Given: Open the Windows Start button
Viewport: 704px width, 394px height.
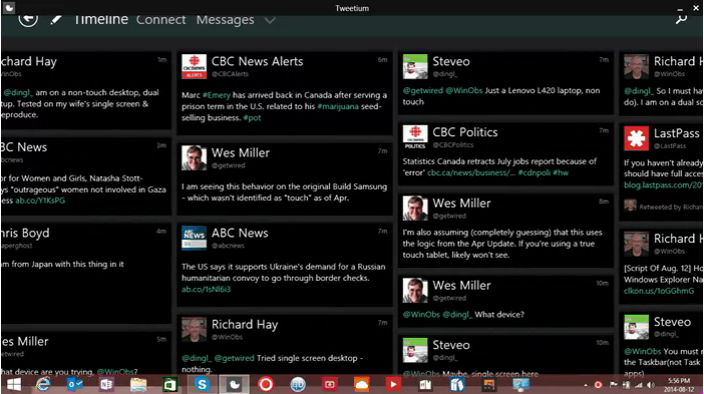Looking at the screenshot, I should click(13, 385).
